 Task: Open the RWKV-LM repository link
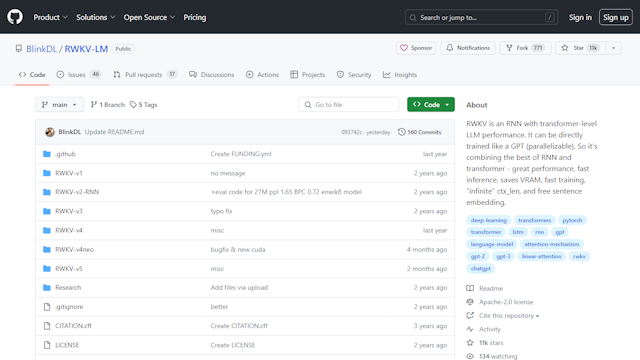point(86,49)
